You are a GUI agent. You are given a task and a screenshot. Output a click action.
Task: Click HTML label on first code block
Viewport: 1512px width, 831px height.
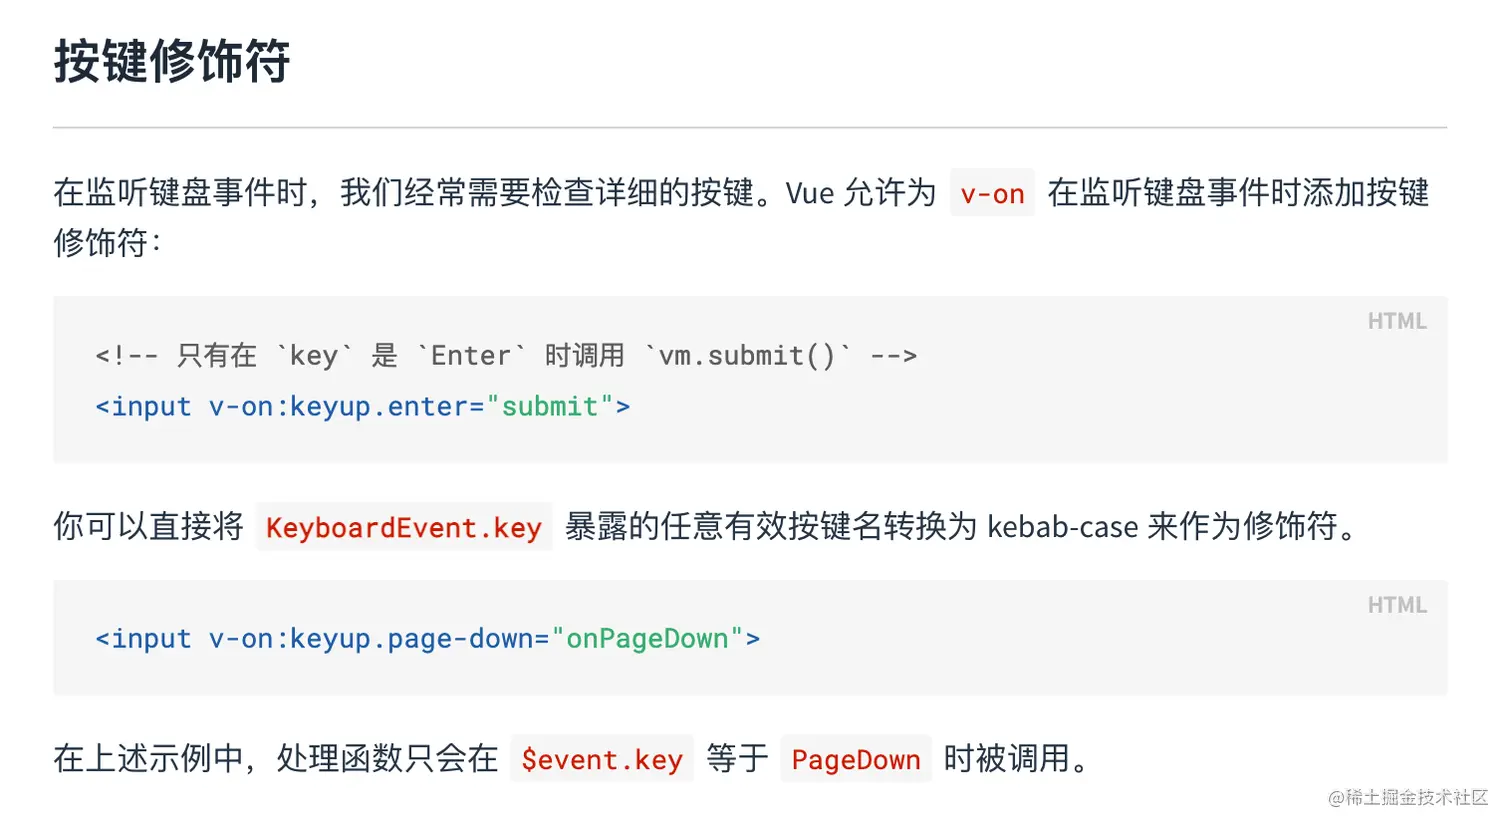pos(1396,322)
